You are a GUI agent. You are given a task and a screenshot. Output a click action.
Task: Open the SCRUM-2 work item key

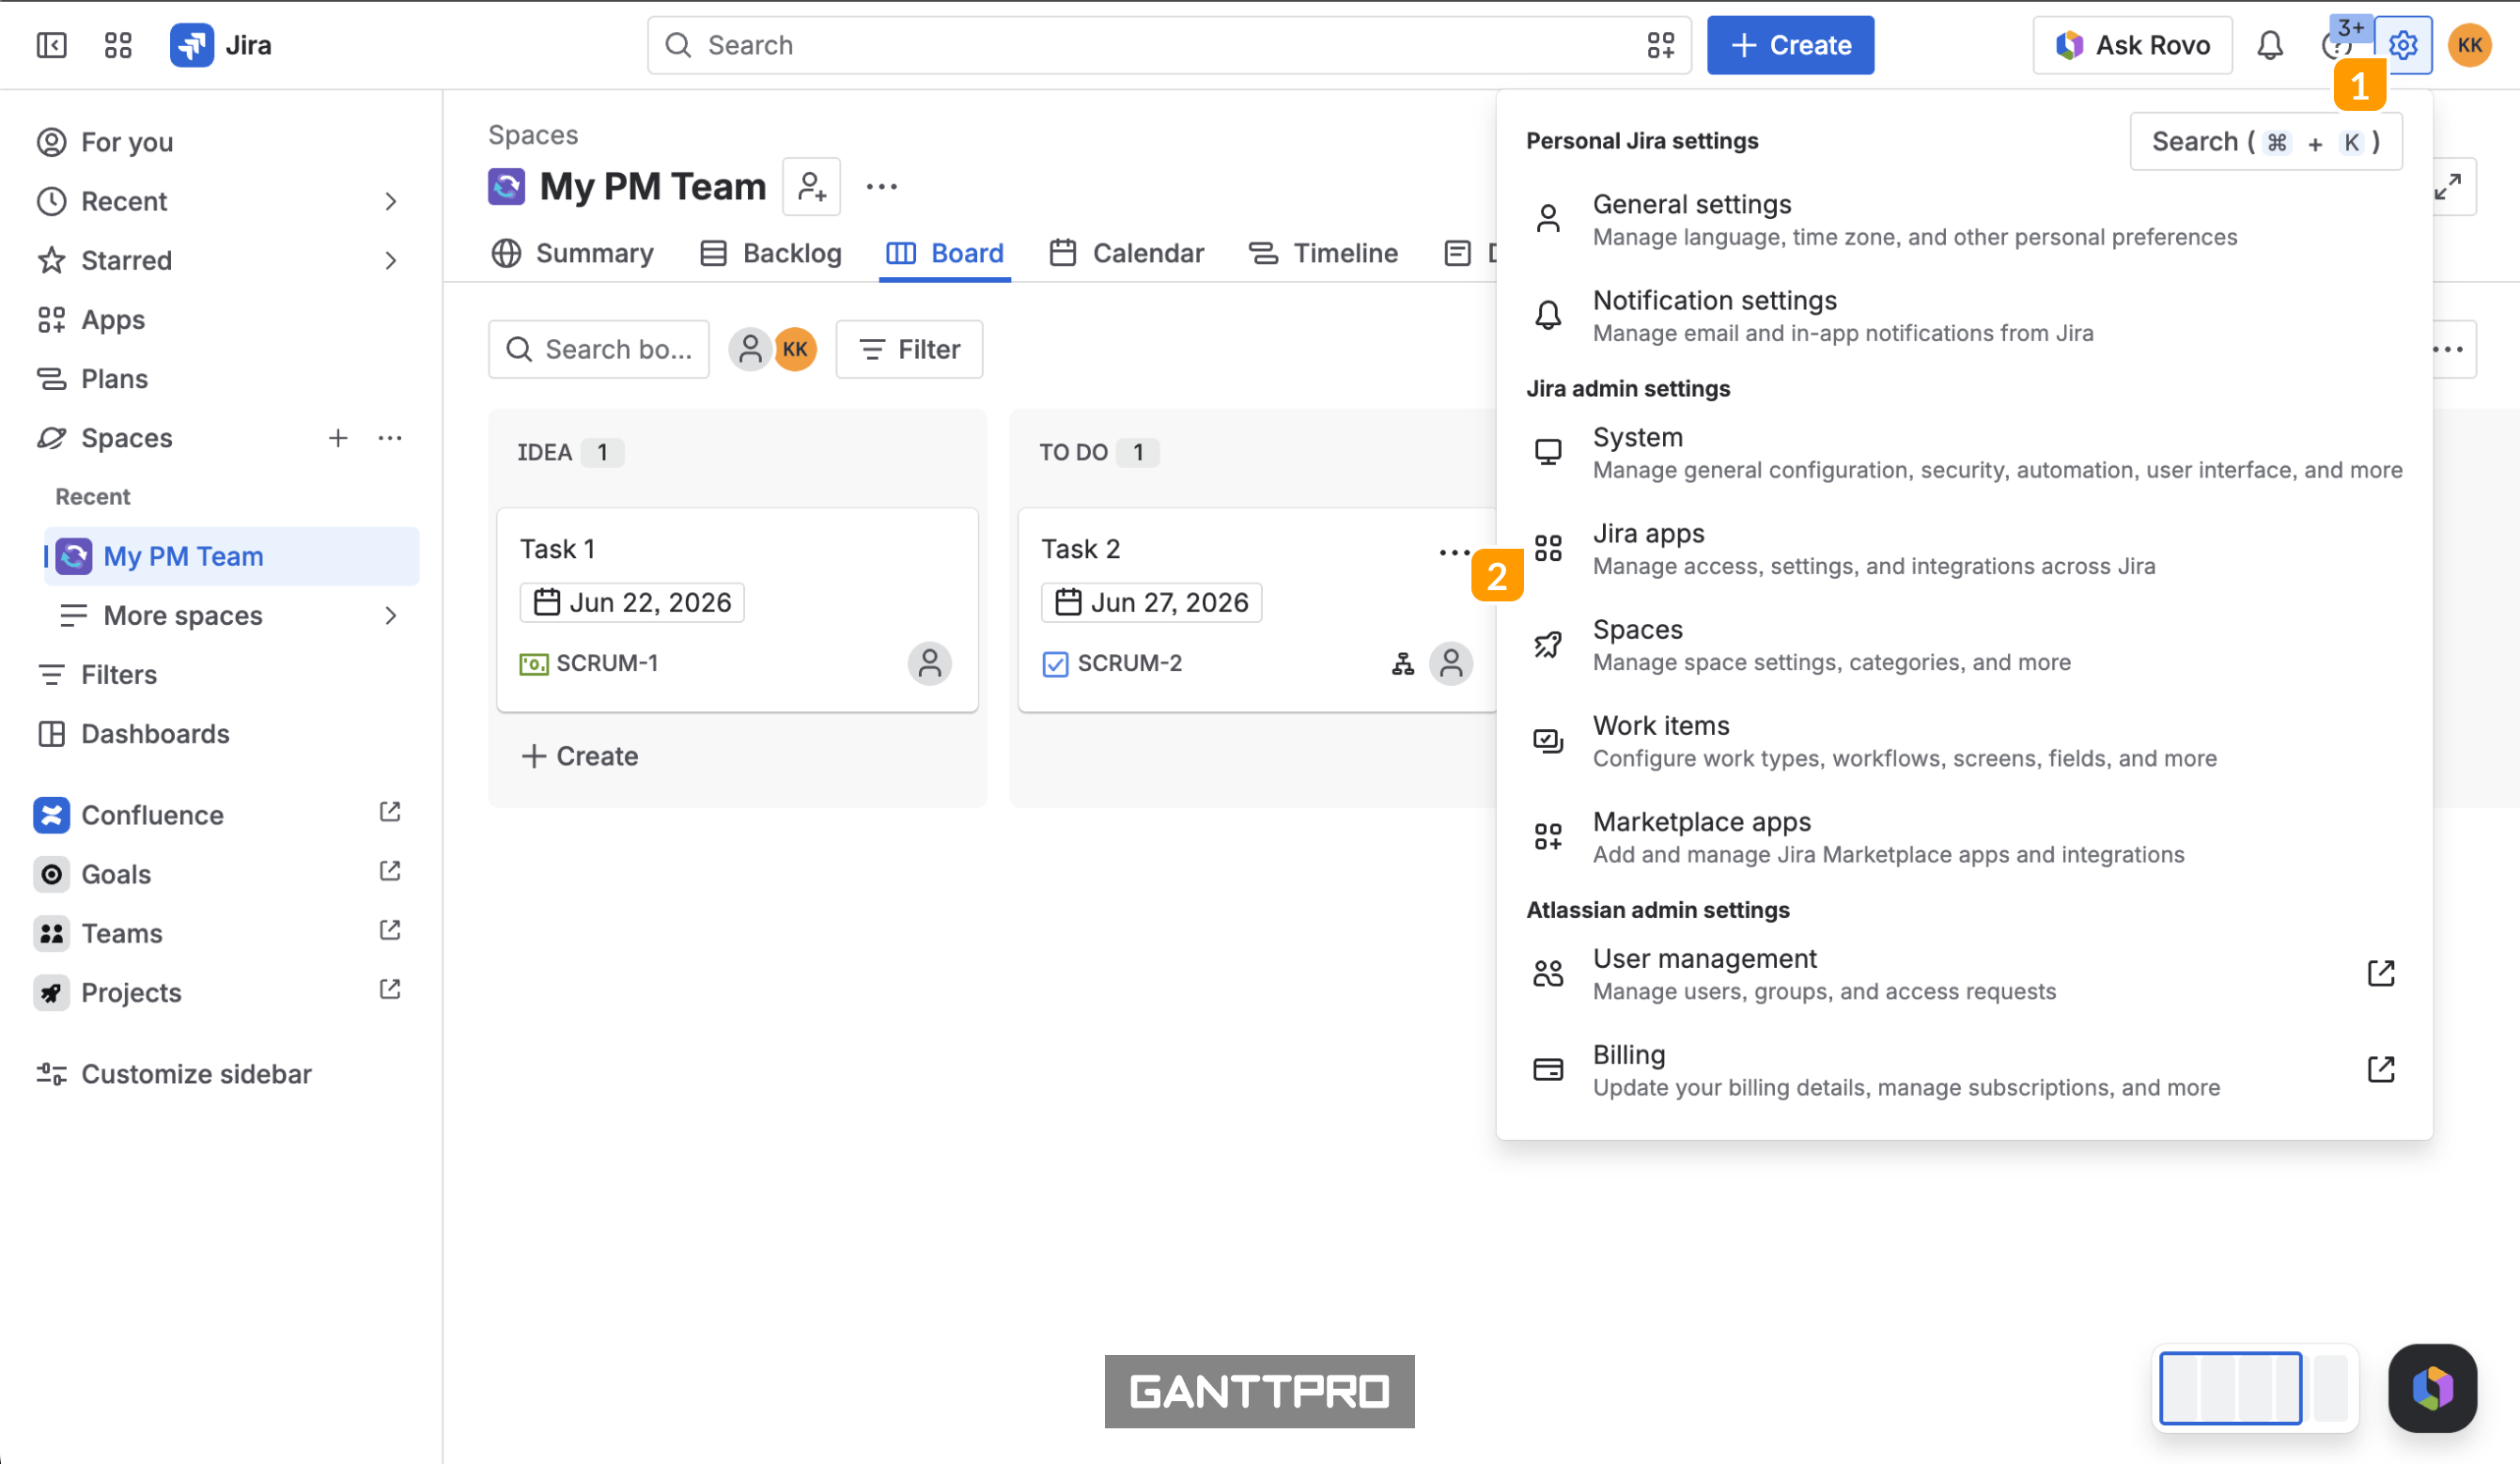pyautogui.click(x=1129, y=663)
